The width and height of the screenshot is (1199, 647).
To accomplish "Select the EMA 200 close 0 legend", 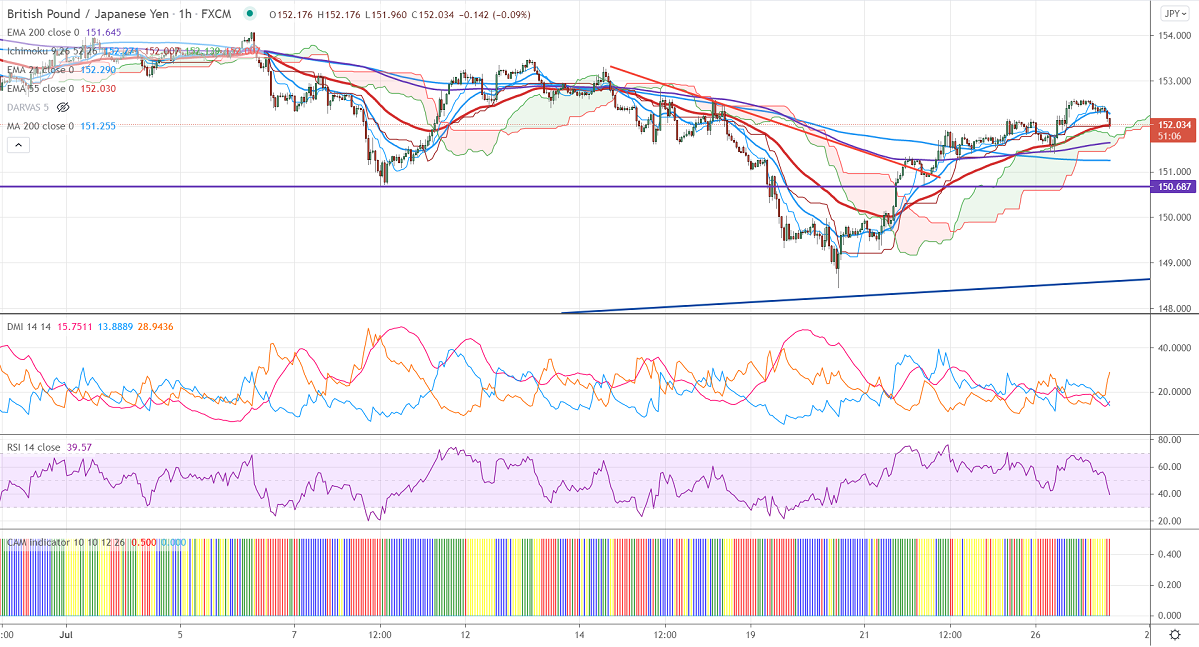I will pos(43,32).
